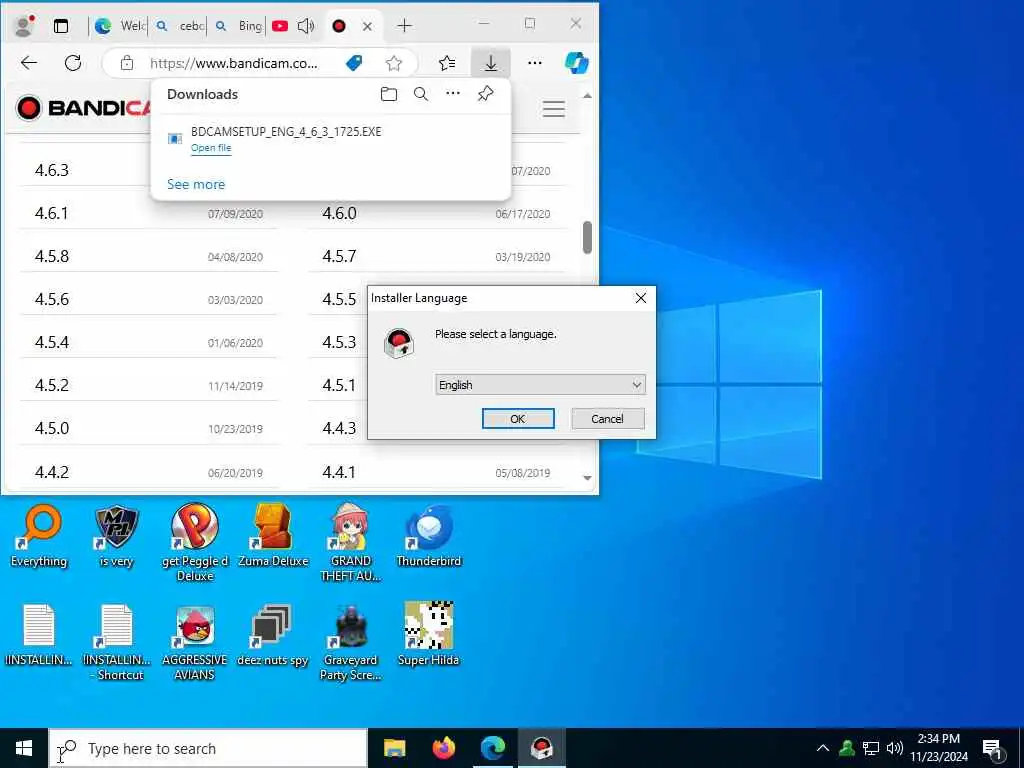Mute the audio-playing tab speaker icon
This screenshot has height=768, width=1024.
click(x=306, y=26)
